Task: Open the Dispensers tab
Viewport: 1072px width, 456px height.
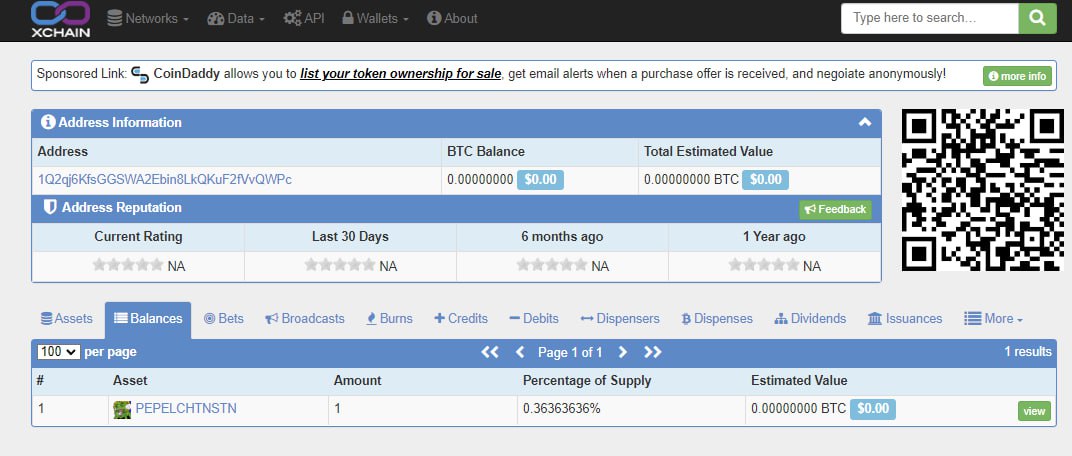Action: (x=620, y=319)
